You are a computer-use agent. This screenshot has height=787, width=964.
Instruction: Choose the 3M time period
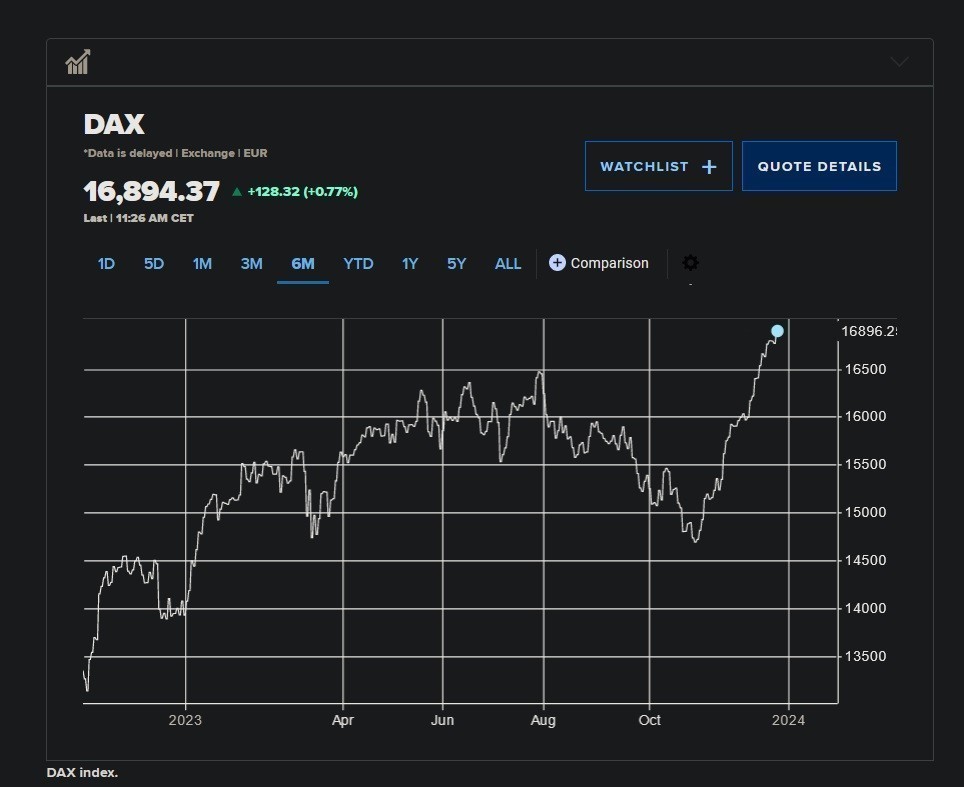click(x=251, y=264)
